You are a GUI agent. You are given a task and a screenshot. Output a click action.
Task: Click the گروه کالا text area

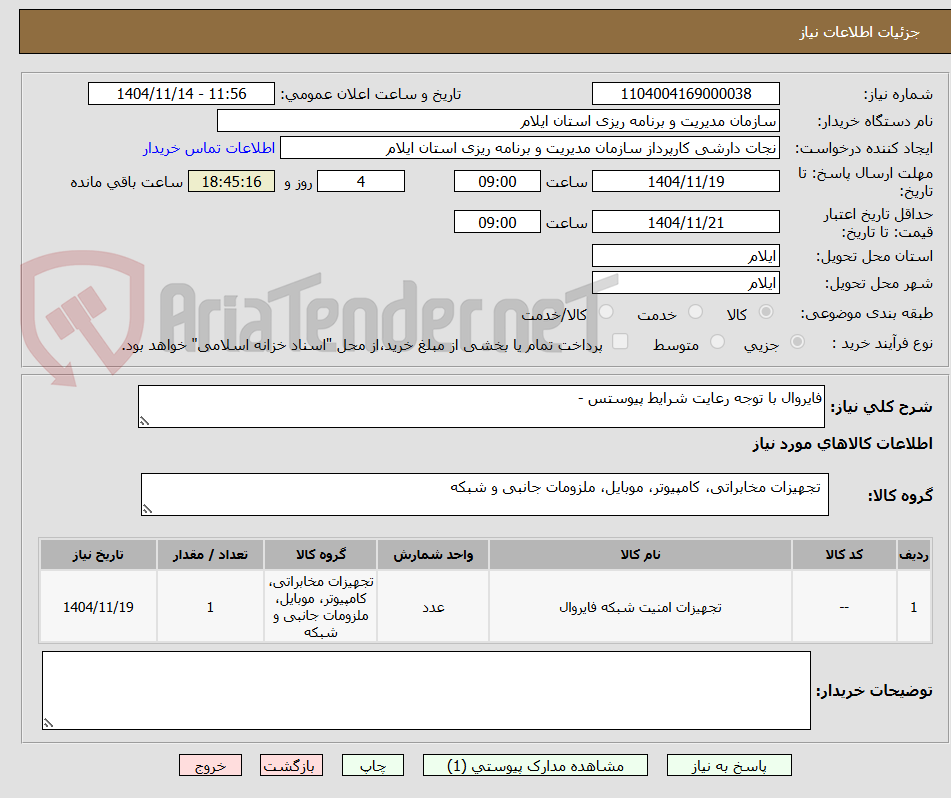[485, 495]
